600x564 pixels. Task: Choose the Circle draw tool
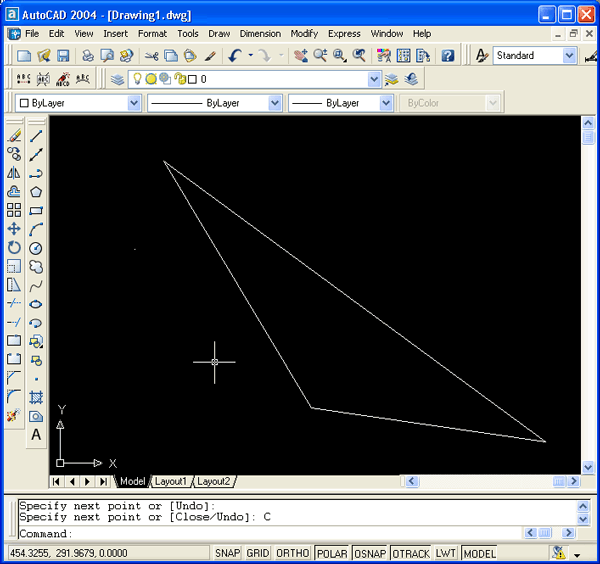[x=36, y=248]
